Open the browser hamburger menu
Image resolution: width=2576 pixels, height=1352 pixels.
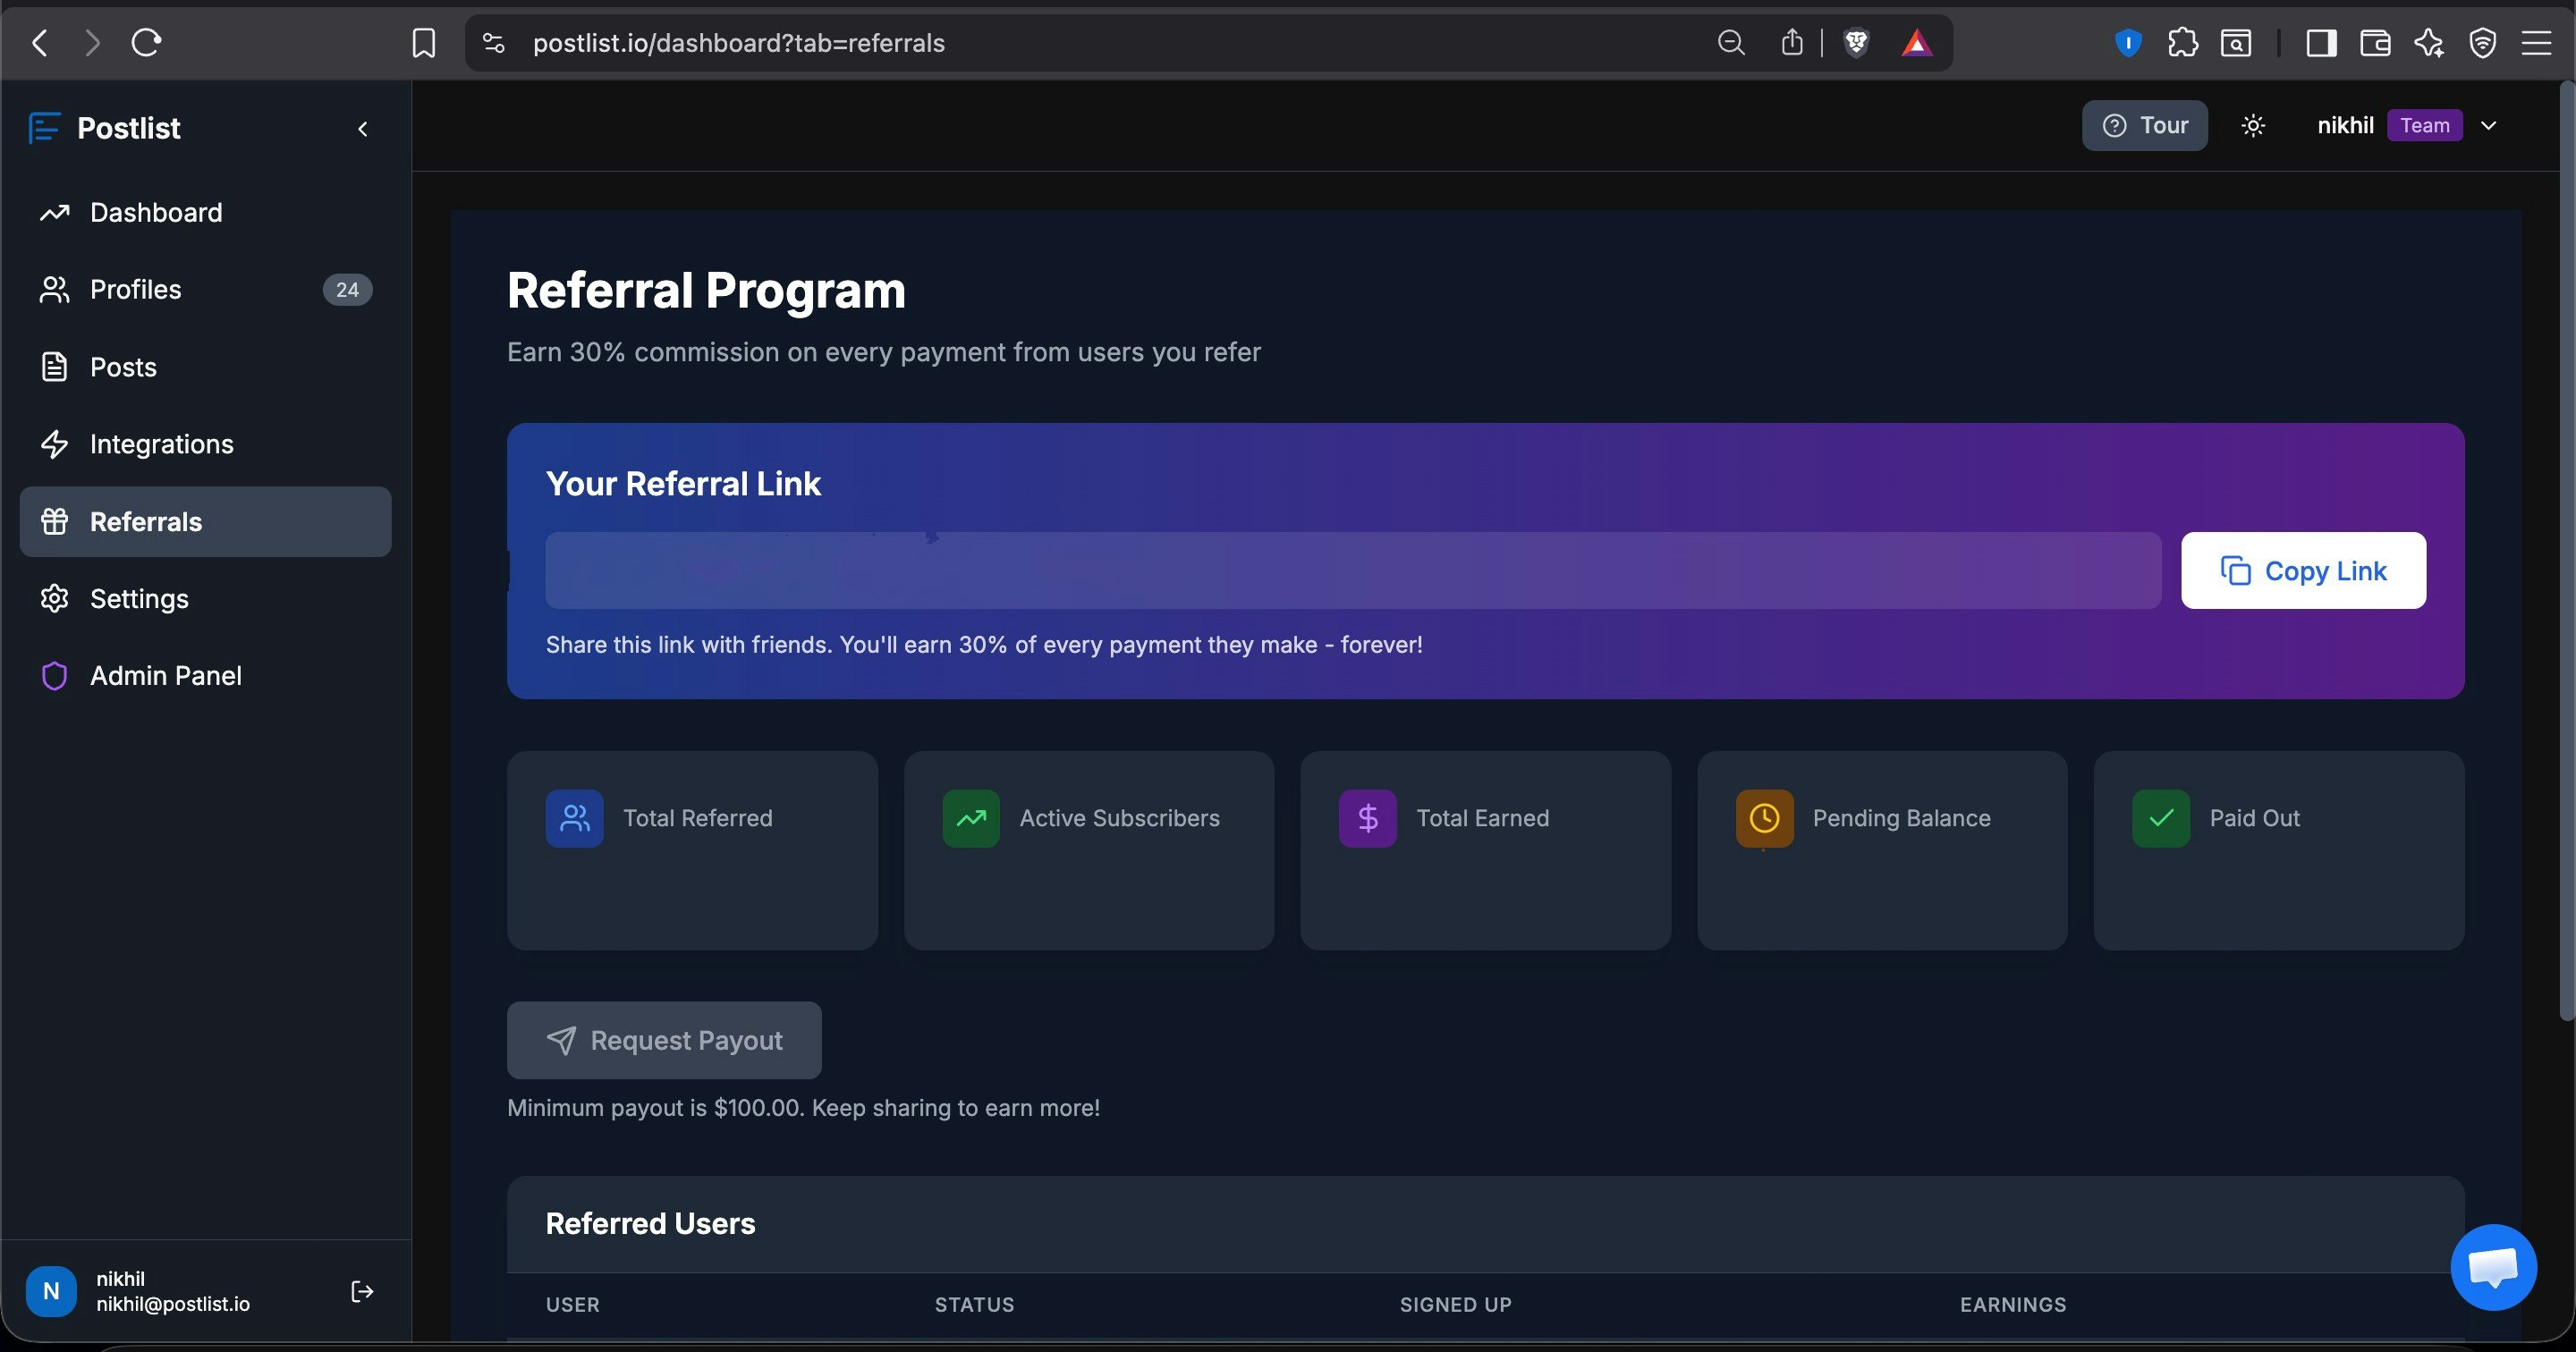(2535, 43)
